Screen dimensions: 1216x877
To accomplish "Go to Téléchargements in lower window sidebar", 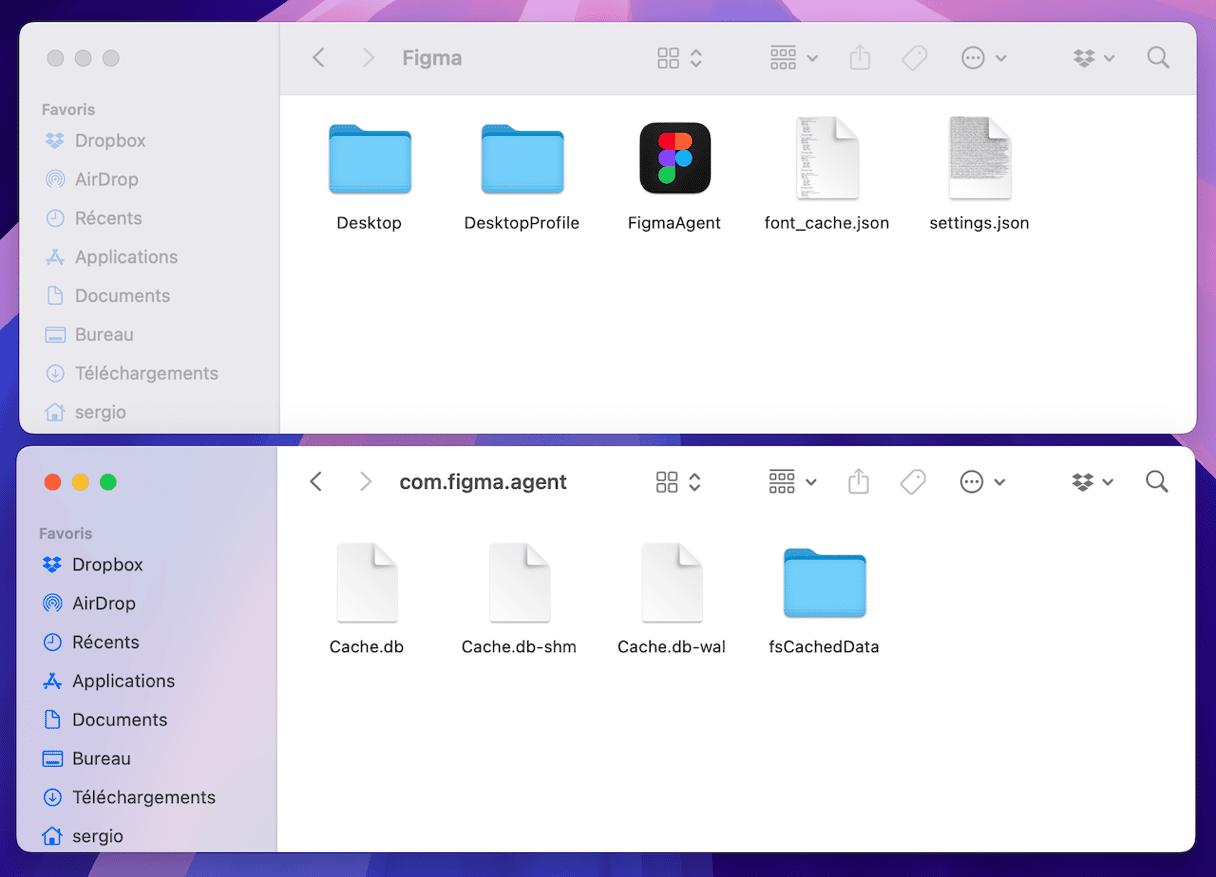I will pyautogui.click(x=143, y=797).
